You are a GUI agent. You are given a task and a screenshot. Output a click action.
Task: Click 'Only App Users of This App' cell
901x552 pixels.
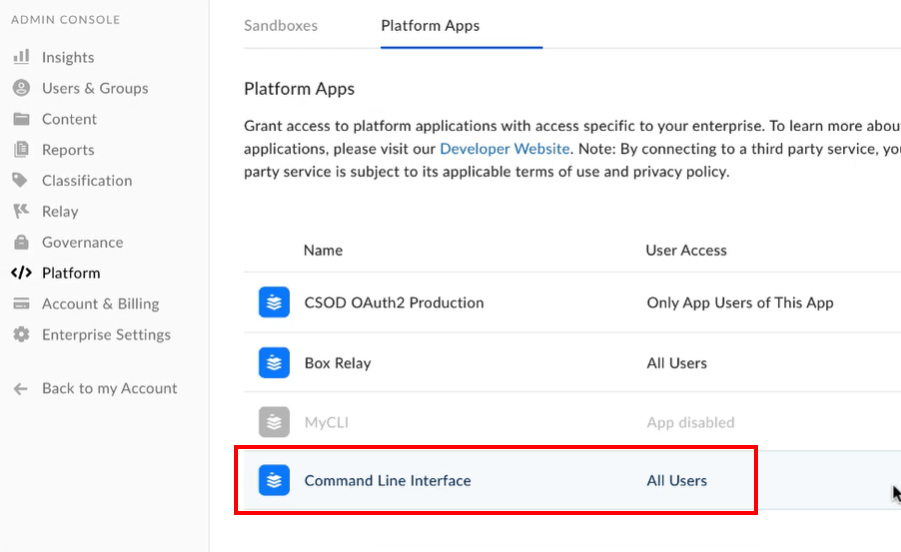coord(740,303)
